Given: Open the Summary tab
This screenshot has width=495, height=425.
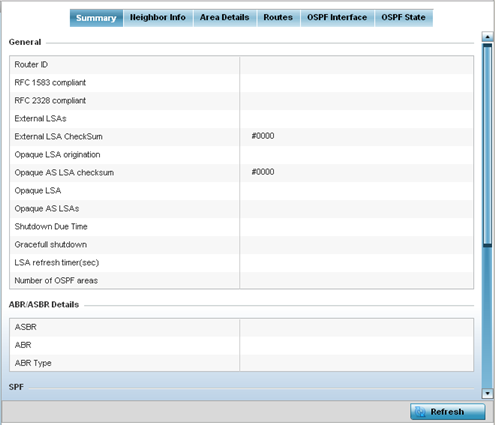Looking at the screenshot, I should pos(96,18).
